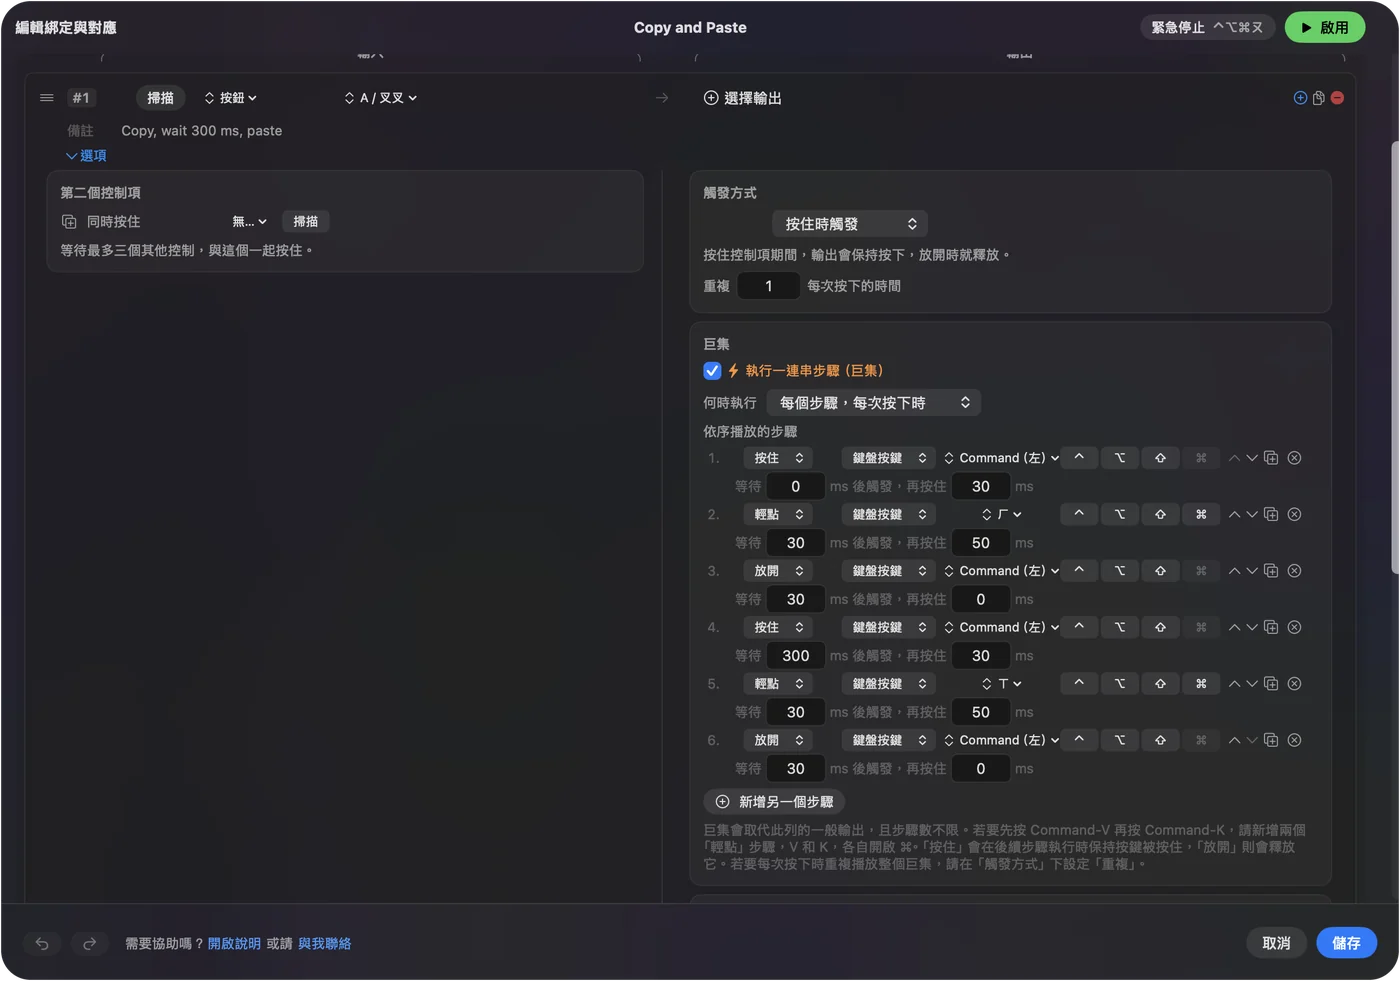Click the copy binding icon in row #1

(1319, 98)
